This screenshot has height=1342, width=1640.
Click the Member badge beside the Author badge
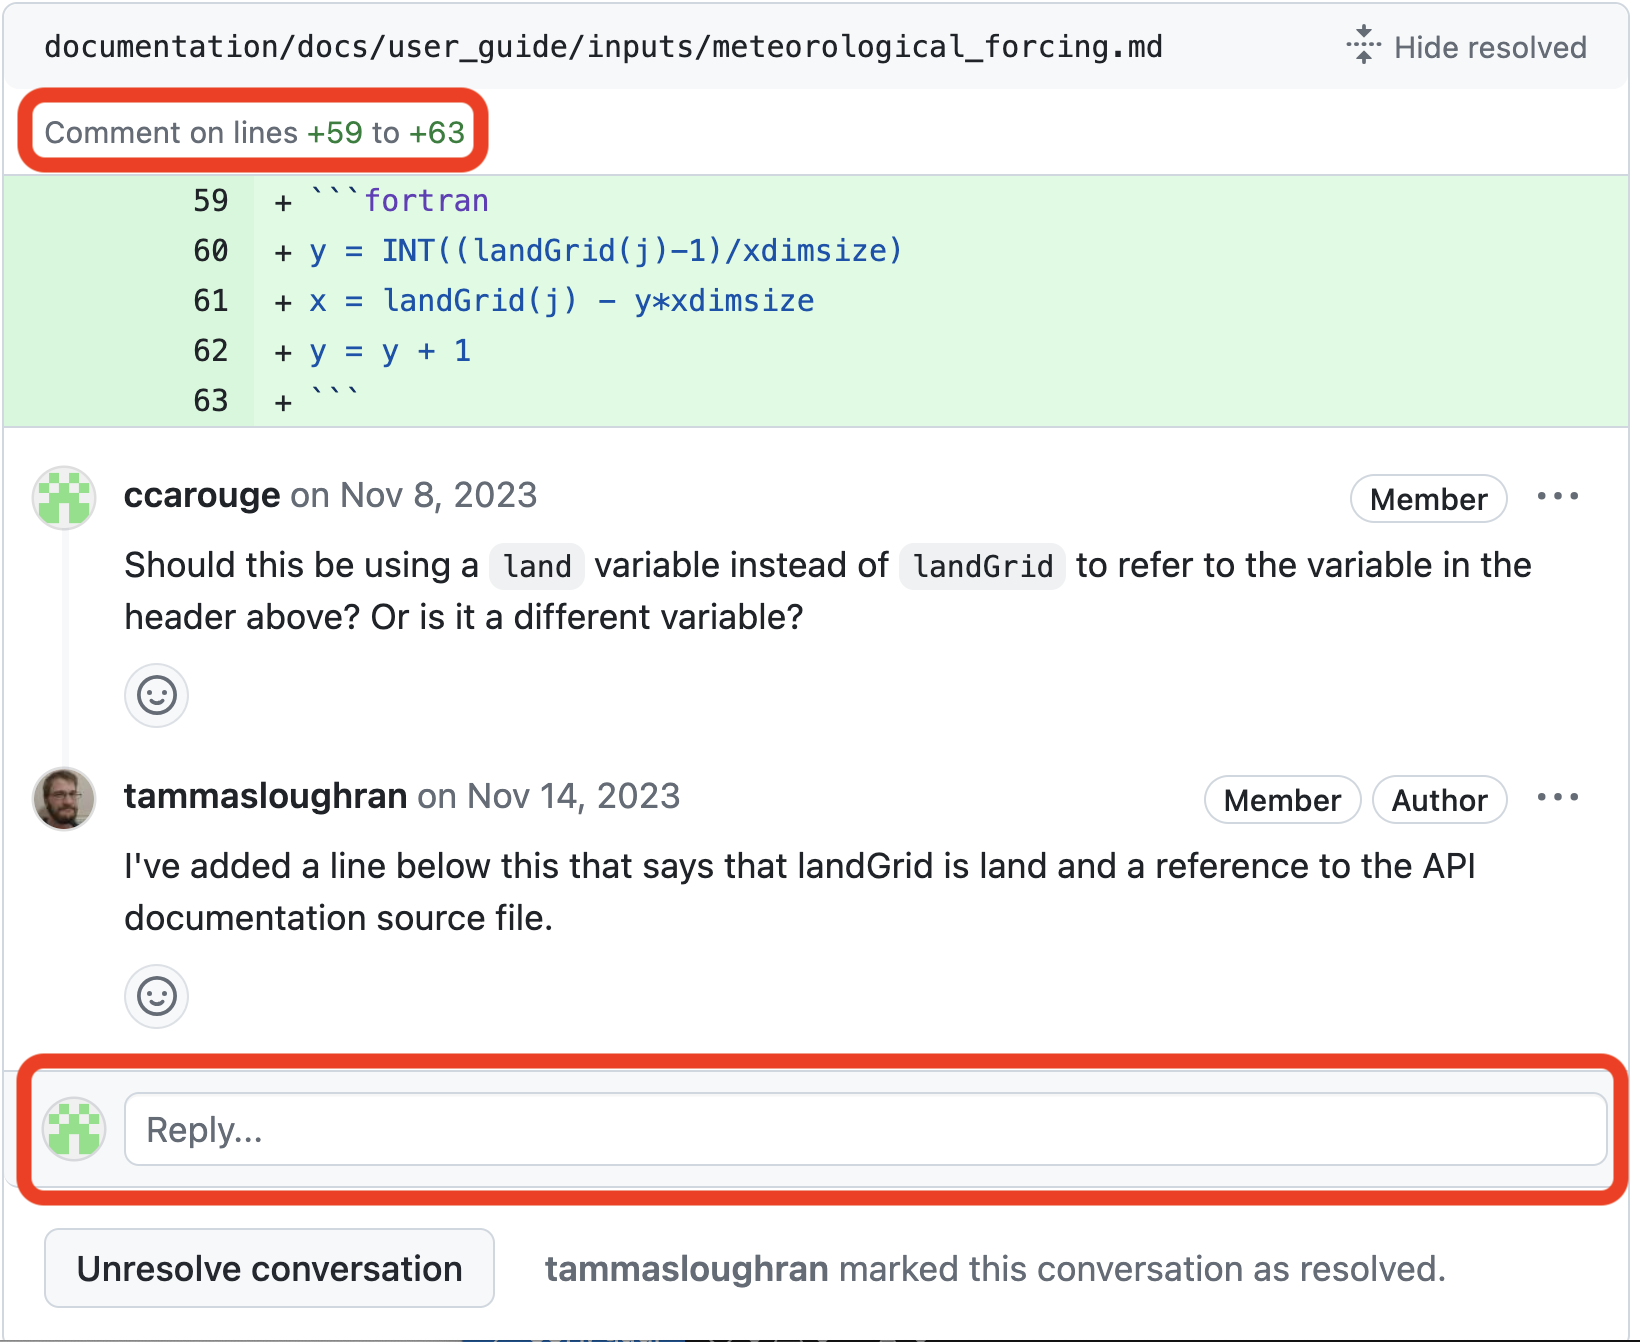pos(1282,800)
